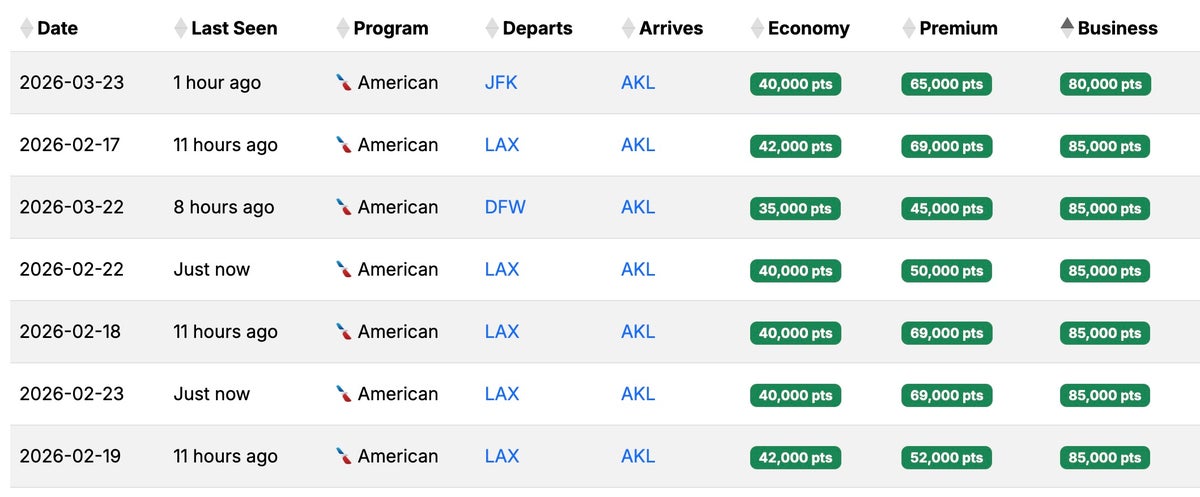The width and height of the screenshot is (1200, 497).
Task: Click American Airlines logo in the DFW row
Action: tap(344, 207)
